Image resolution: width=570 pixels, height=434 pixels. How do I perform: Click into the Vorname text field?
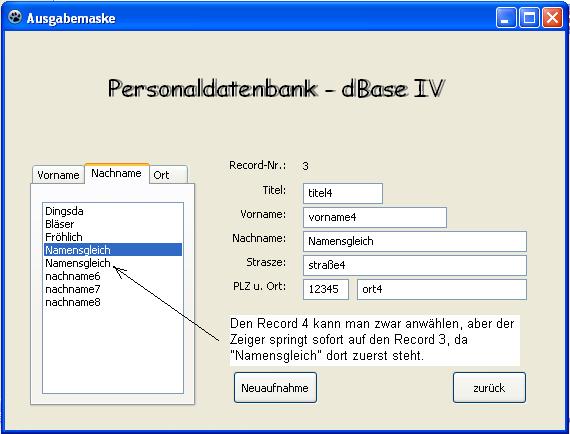(x=374, y=217)
